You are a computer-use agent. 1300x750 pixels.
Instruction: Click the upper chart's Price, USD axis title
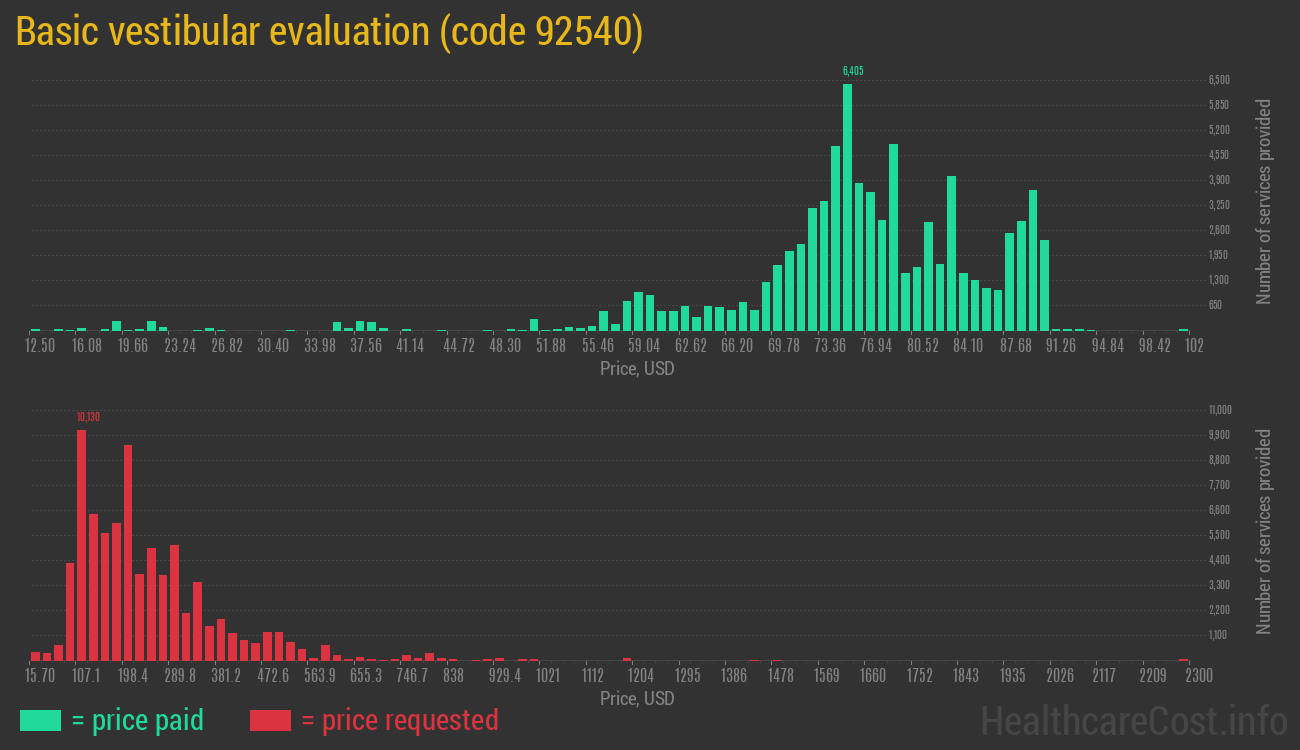pyautogui.click(x=637, y=369)
